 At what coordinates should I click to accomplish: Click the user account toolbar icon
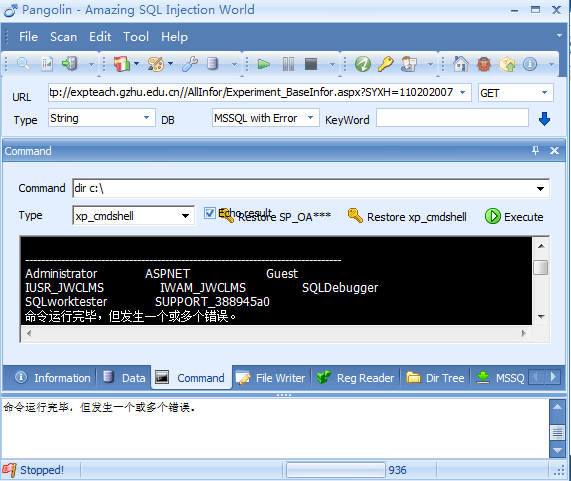[x=409, y=64]
